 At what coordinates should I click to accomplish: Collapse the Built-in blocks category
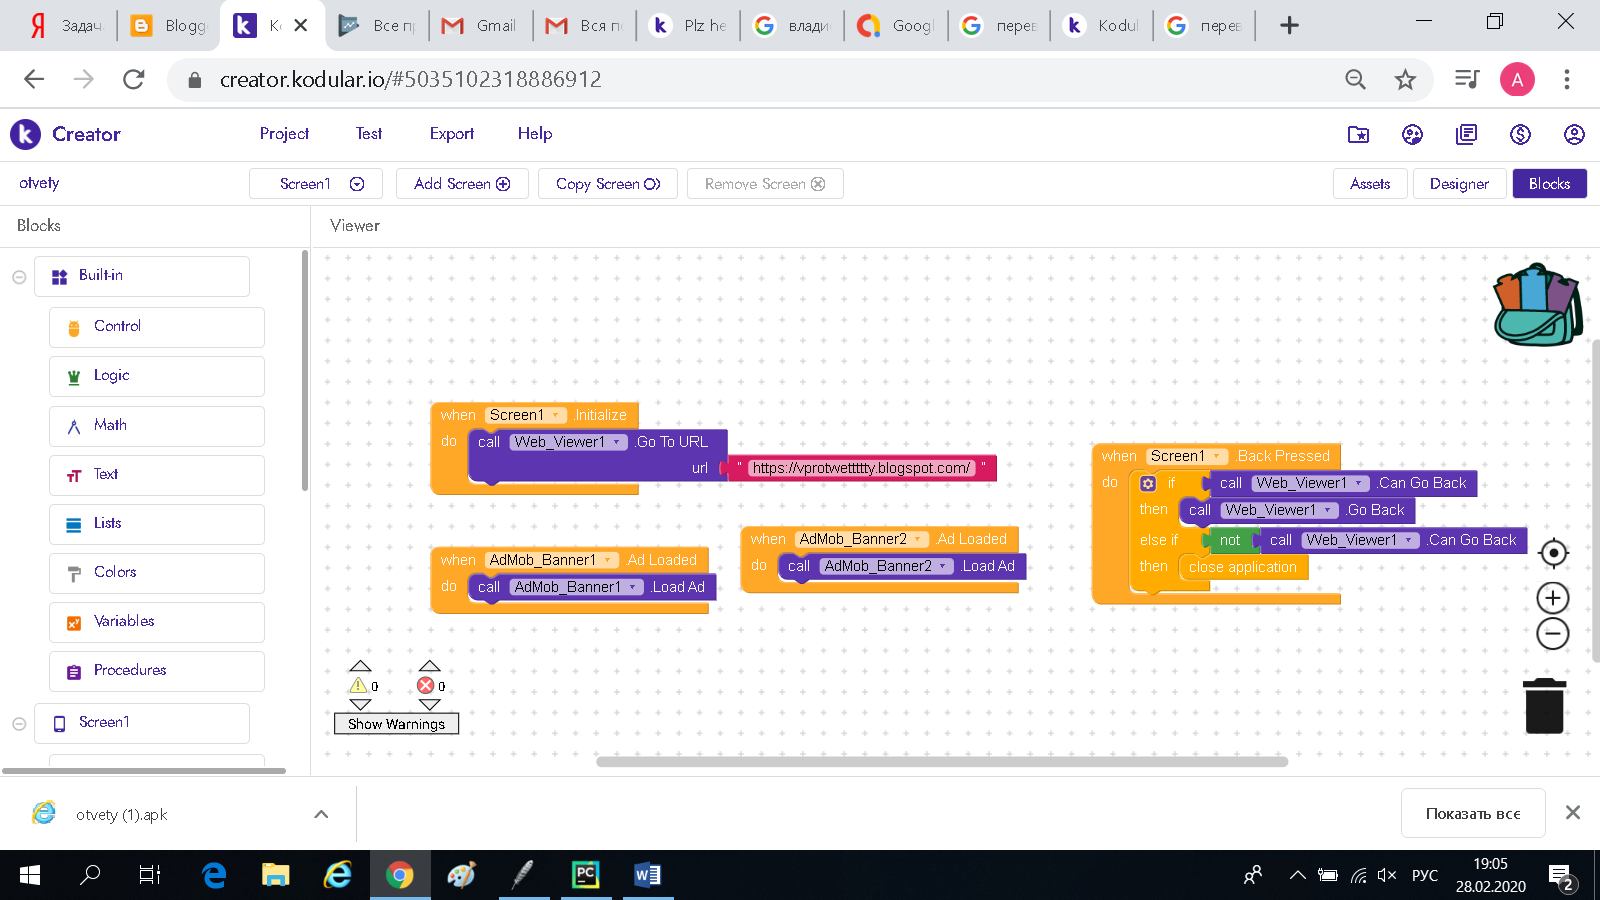tap(19, 277)
